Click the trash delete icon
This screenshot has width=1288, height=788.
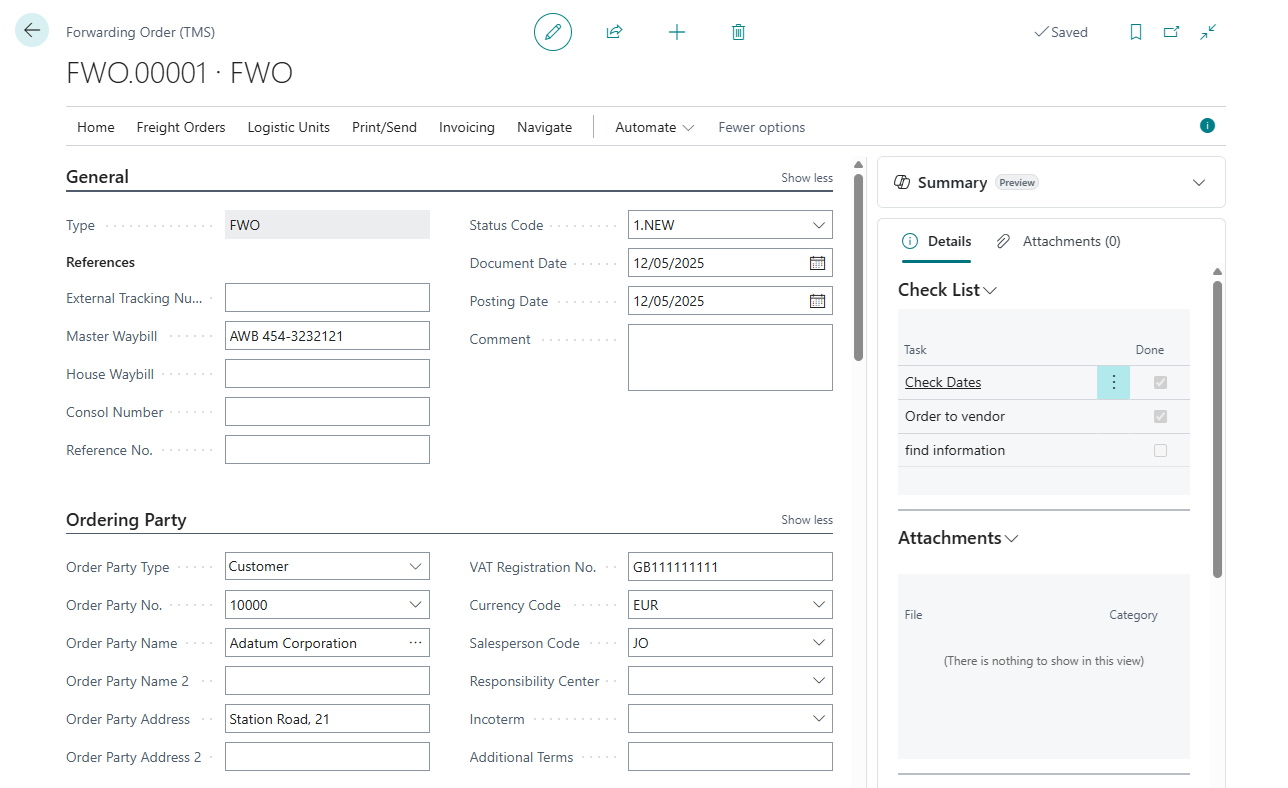738,32
